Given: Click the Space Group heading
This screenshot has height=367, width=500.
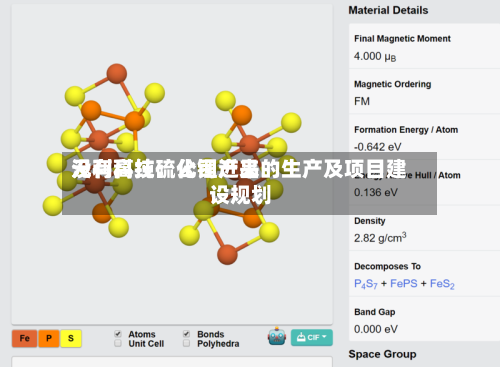Looking at the screenshot, I should click(382, 354).
